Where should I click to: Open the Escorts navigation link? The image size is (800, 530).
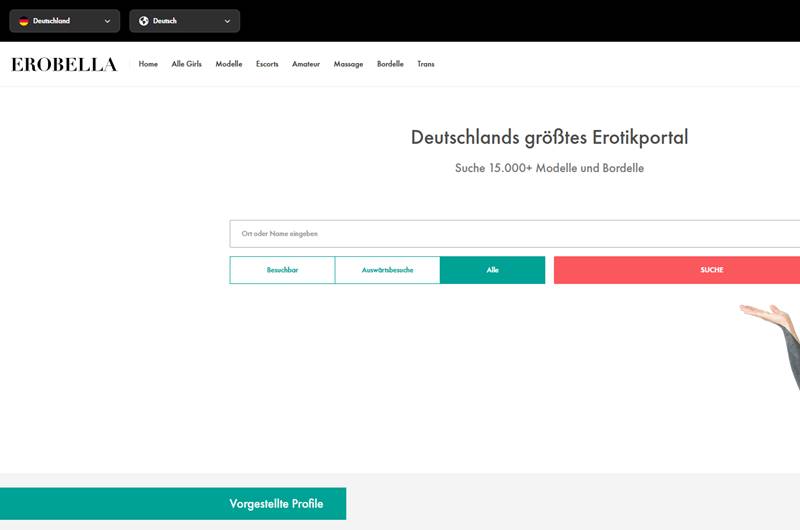267,64
